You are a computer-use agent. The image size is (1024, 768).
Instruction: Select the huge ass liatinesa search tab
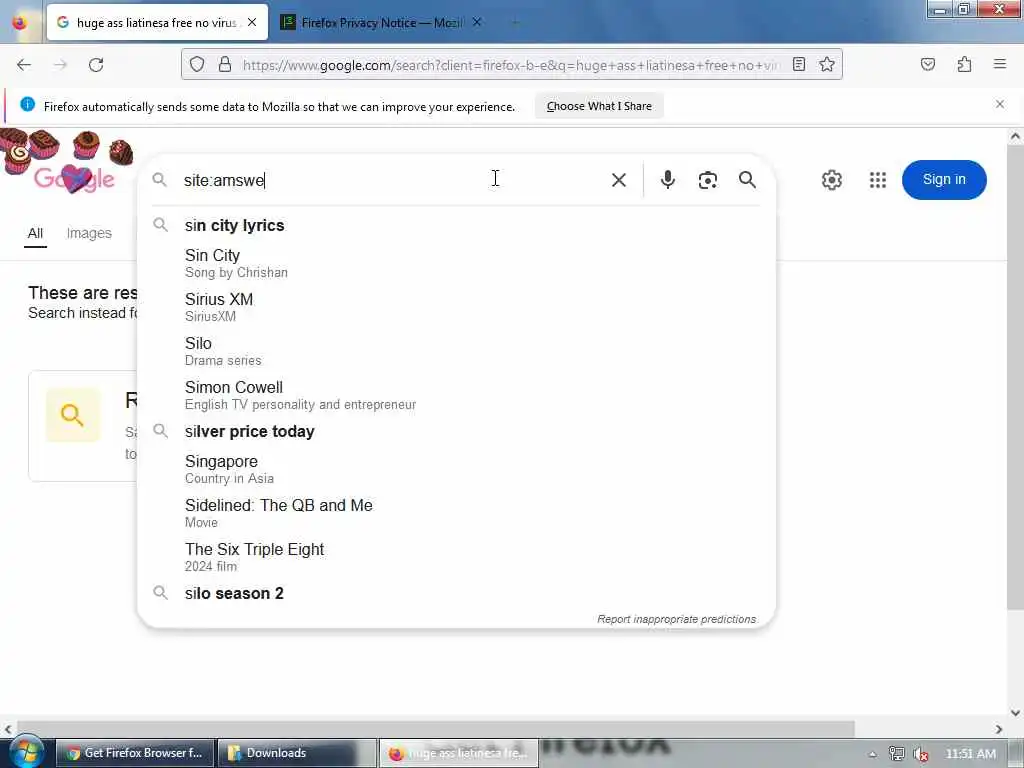(x=157, y=23)
